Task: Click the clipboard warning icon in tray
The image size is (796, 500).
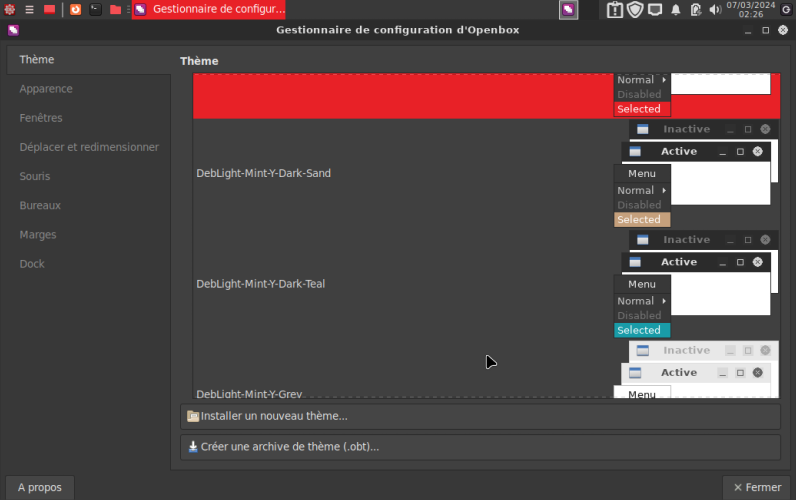Action: pos(615,10)
